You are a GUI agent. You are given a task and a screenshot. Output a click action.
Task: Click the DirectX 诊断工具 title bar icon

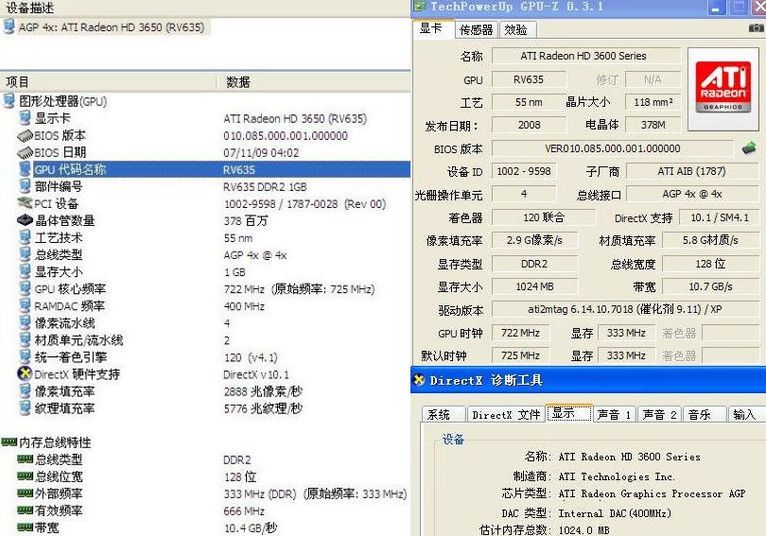pyautogui.click(x=419, y=380)
